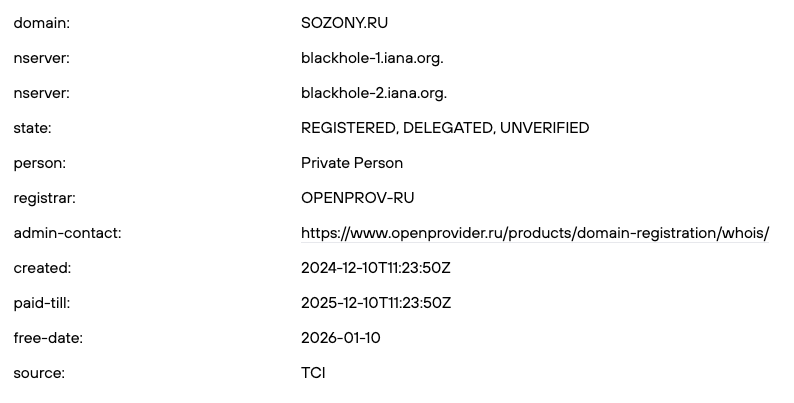Click the free-date value 2026-01-10
Viewport: 794px width, 403px height.
point(340,338)
